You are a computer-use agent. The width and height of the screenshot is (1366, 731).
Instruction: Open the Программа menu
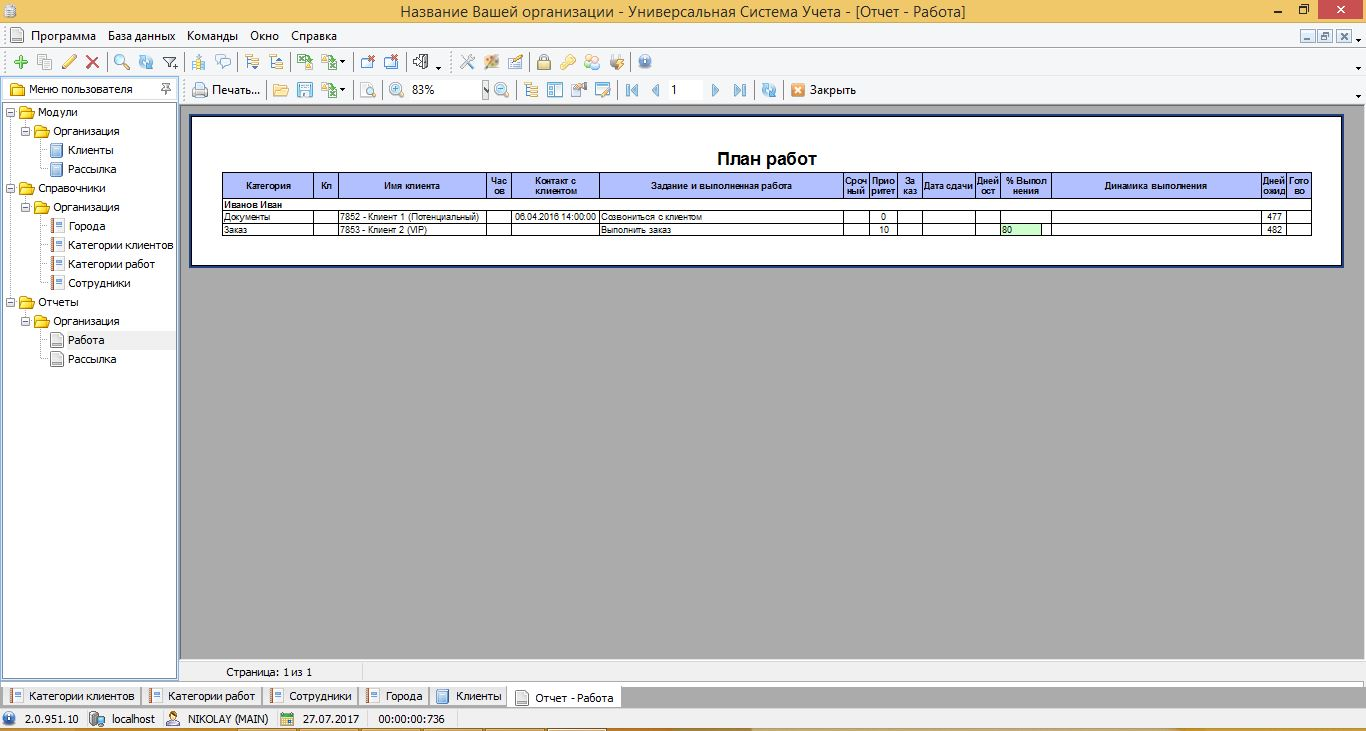[x=63, y=35]
